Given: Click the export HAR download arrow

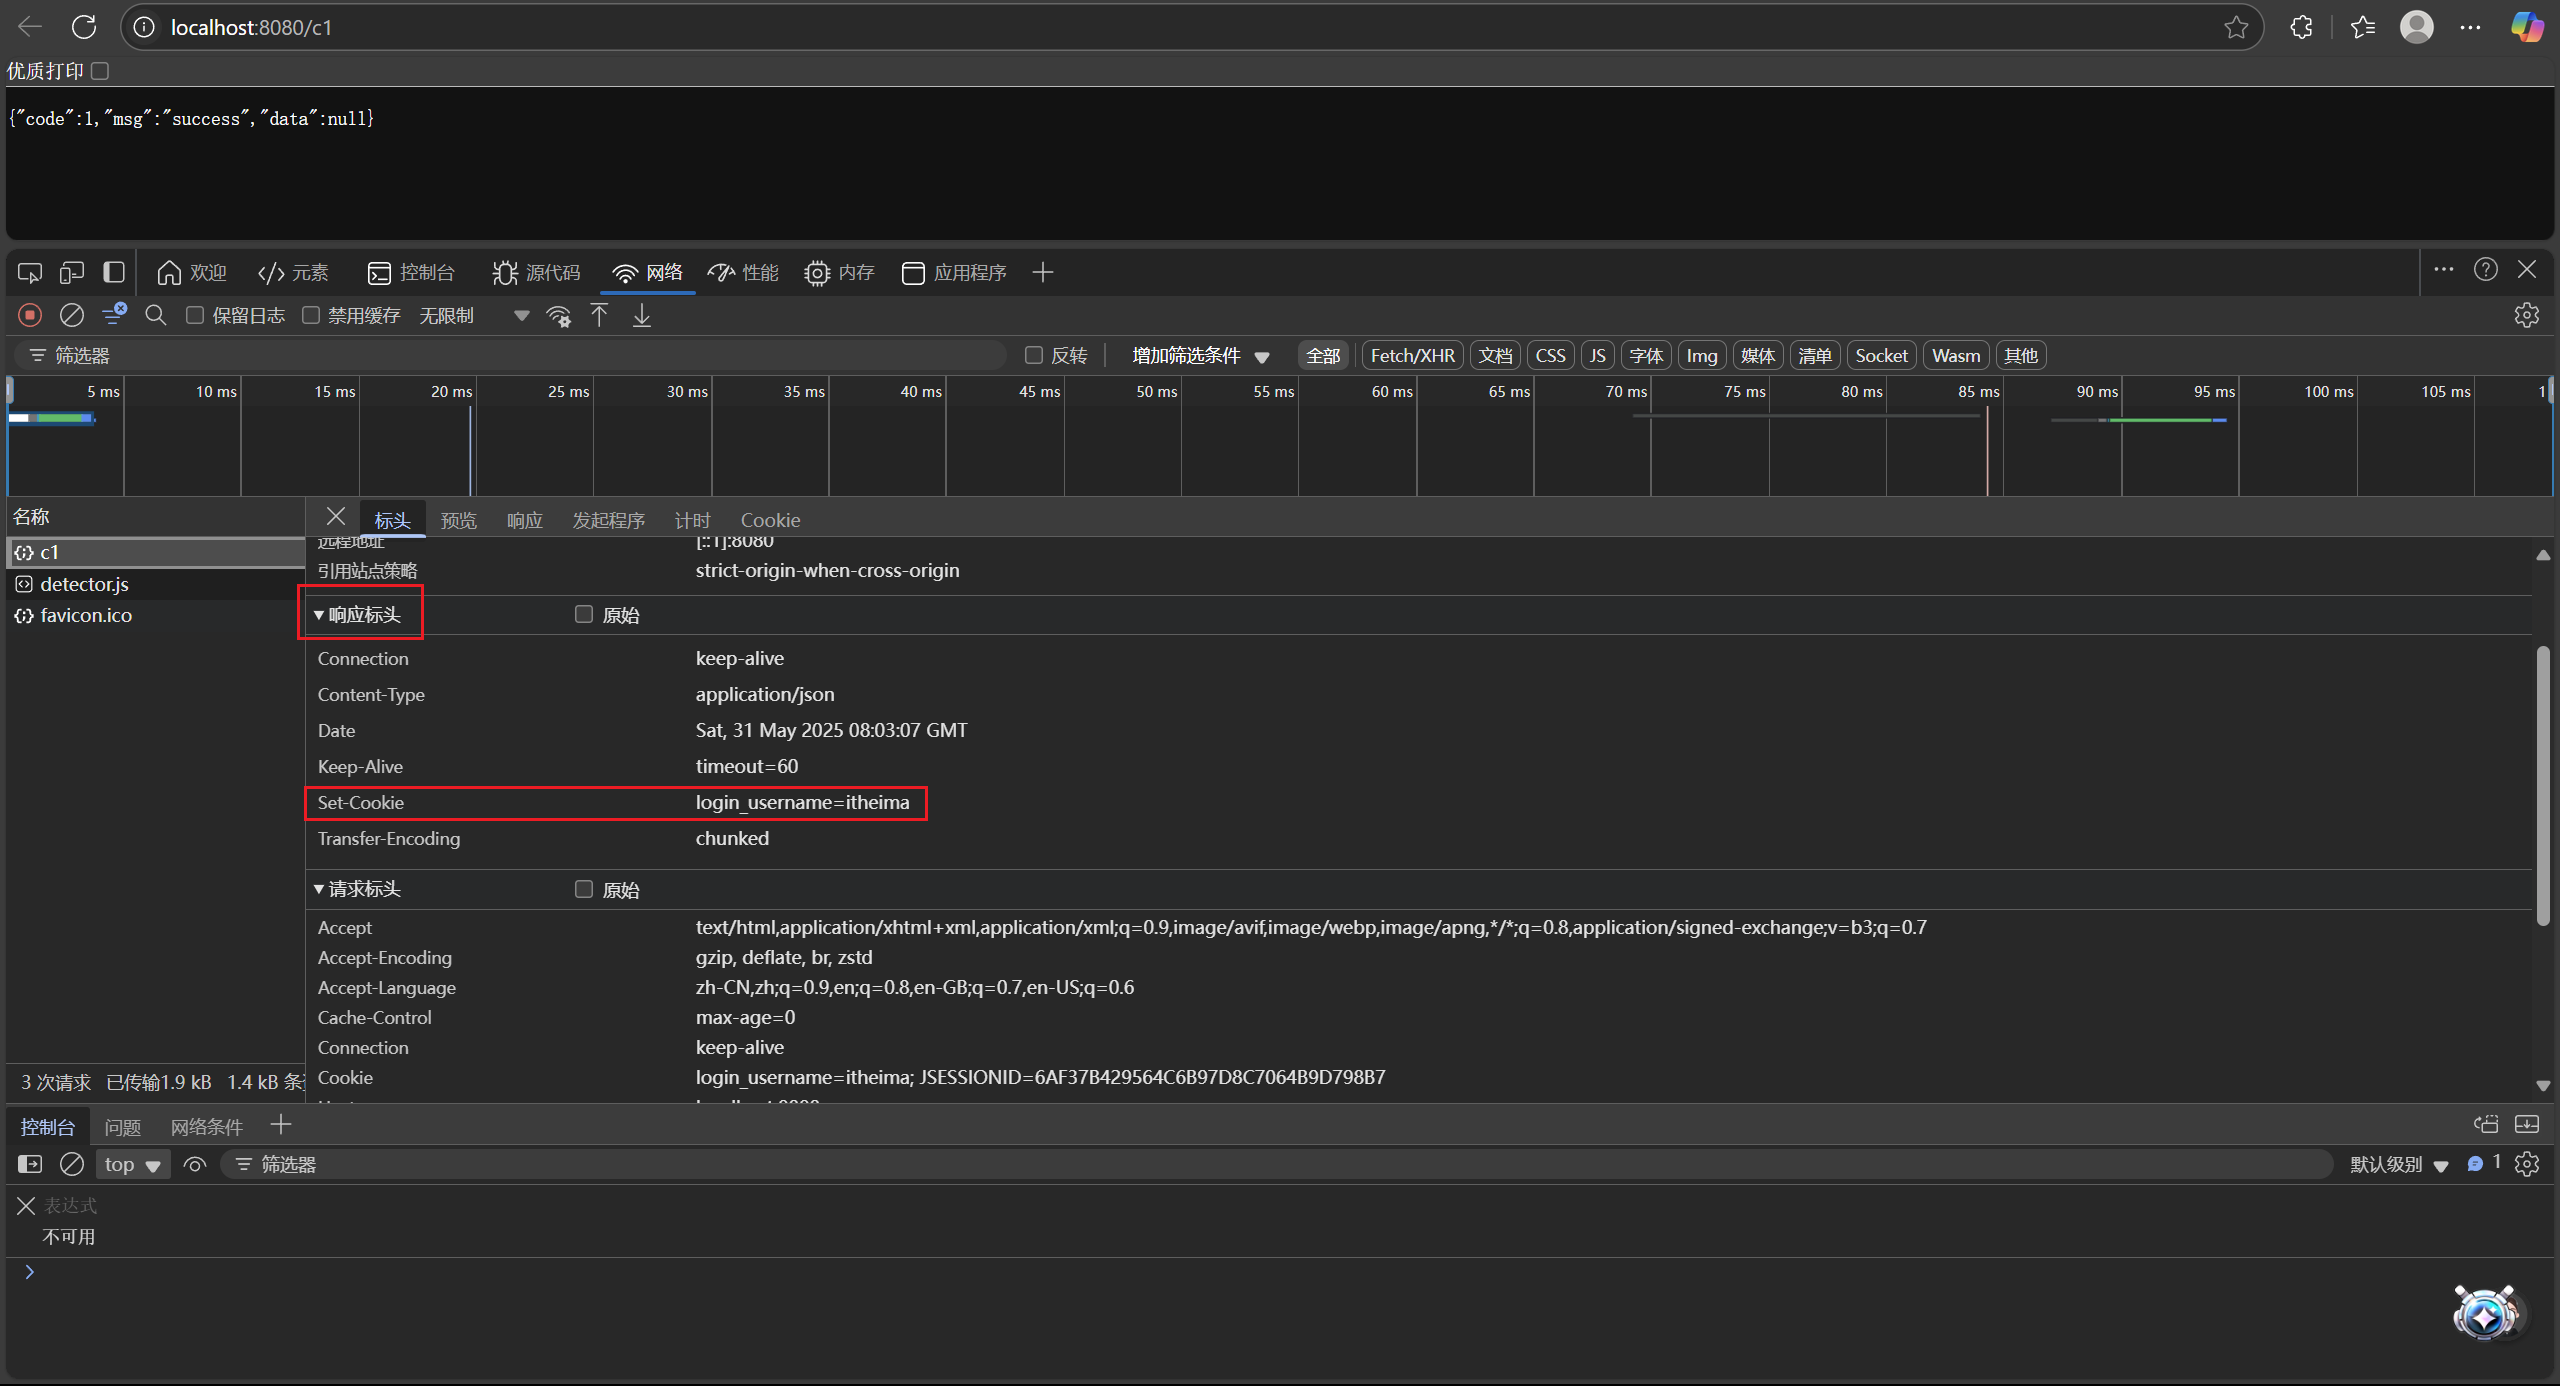Looking at the screenshot, I should [642, 315].
